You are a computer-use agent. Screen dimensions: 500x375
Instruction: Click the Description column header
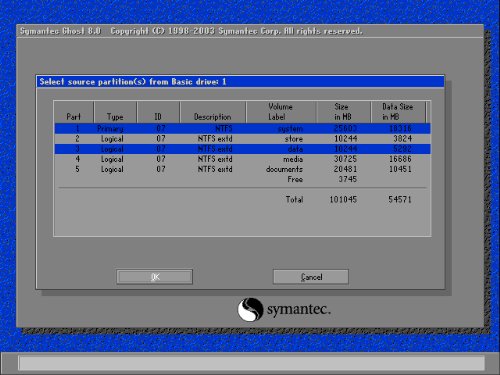(x=213, y=112)
